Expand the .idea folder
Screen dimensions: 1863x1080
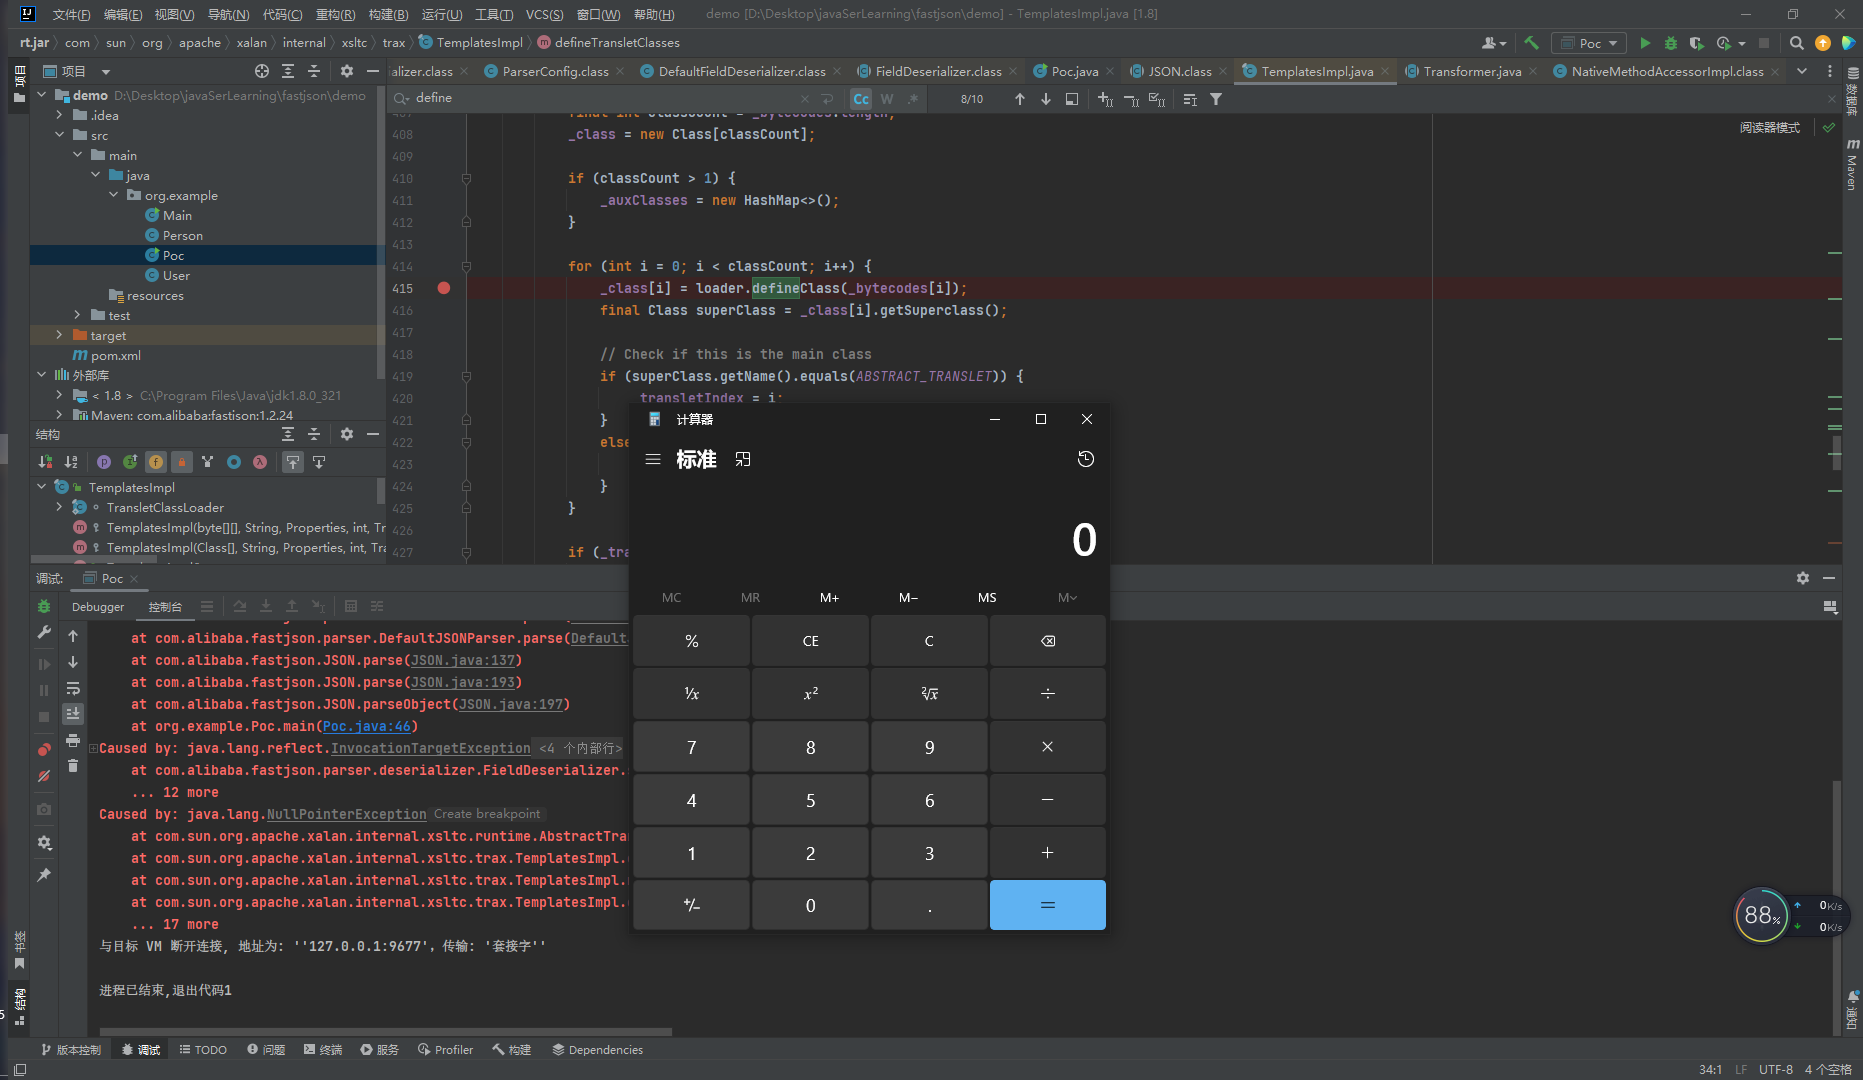coord(60,115)
